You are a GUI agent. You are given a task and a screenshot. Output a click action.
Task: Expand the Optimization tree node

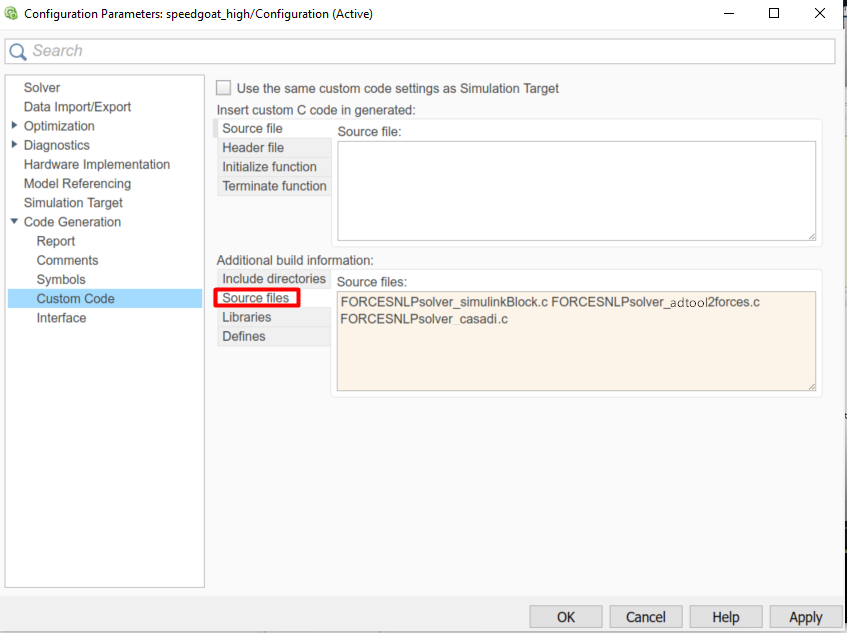[x=14, y=126]
